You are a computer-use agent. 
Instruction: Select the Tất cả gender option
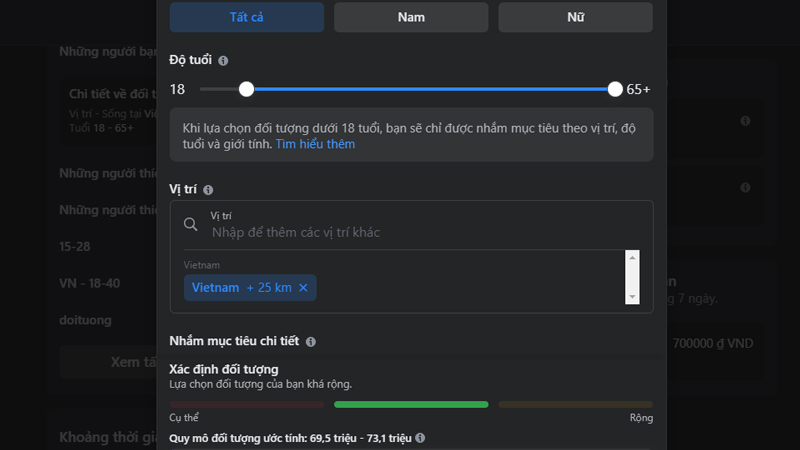(246, 17)
